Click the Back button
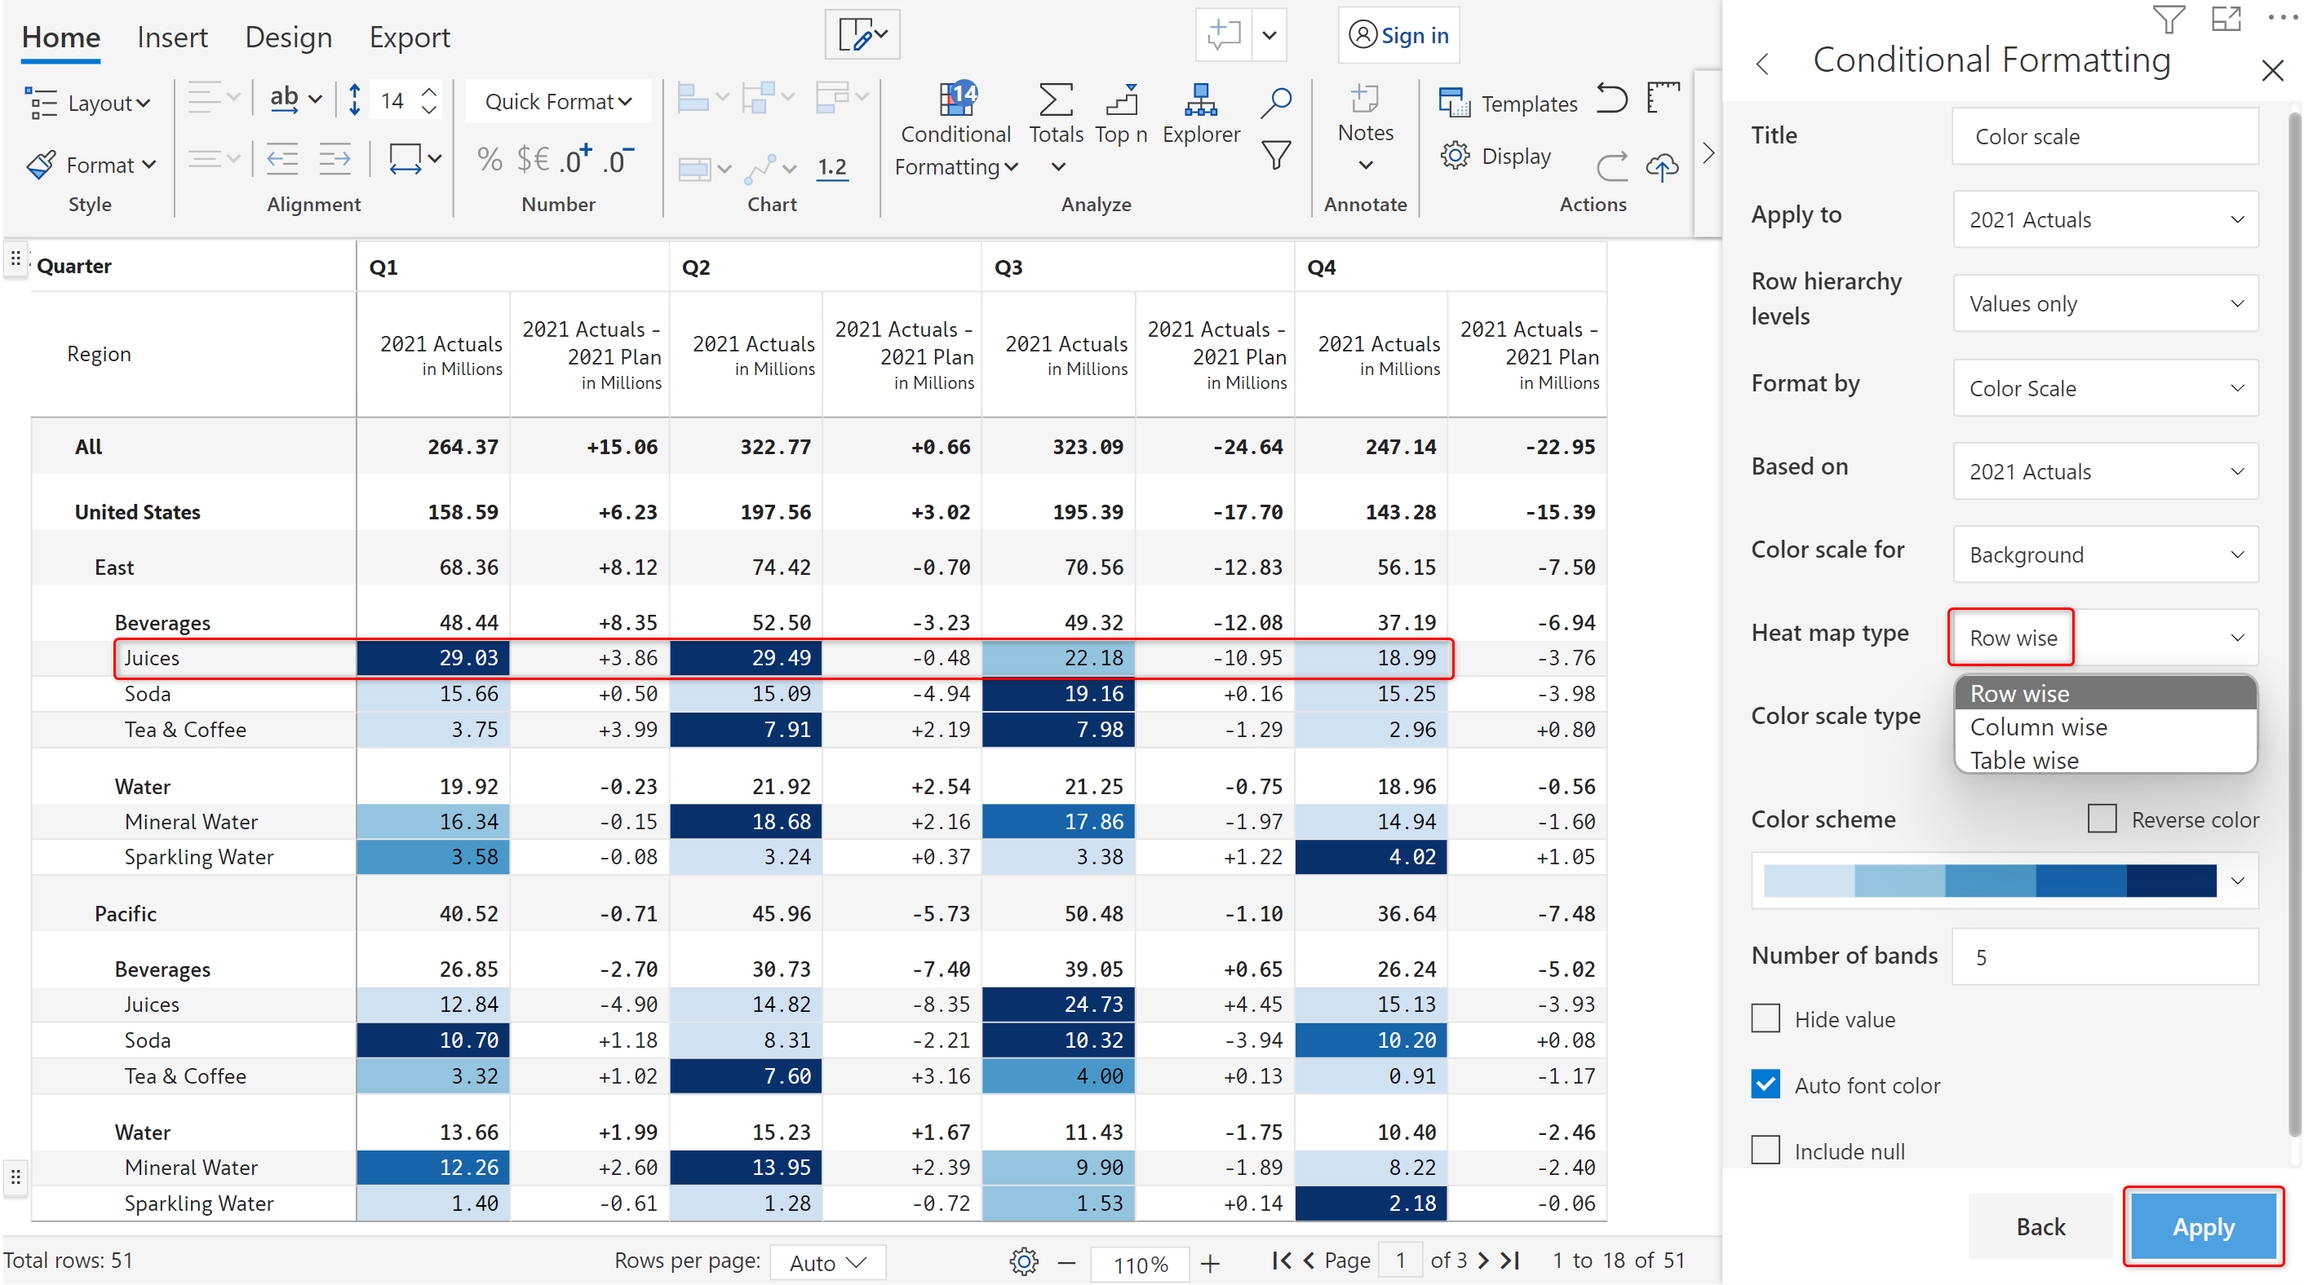 coord(2040,1226)
